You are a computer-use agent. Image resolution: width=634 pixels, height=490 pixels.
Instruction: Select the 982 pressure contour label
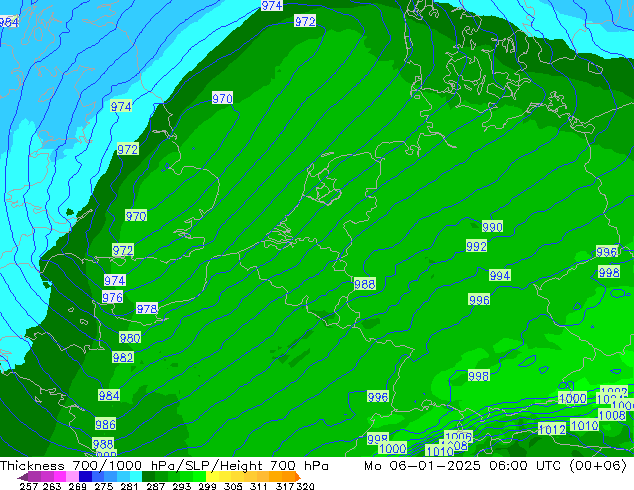123,357
